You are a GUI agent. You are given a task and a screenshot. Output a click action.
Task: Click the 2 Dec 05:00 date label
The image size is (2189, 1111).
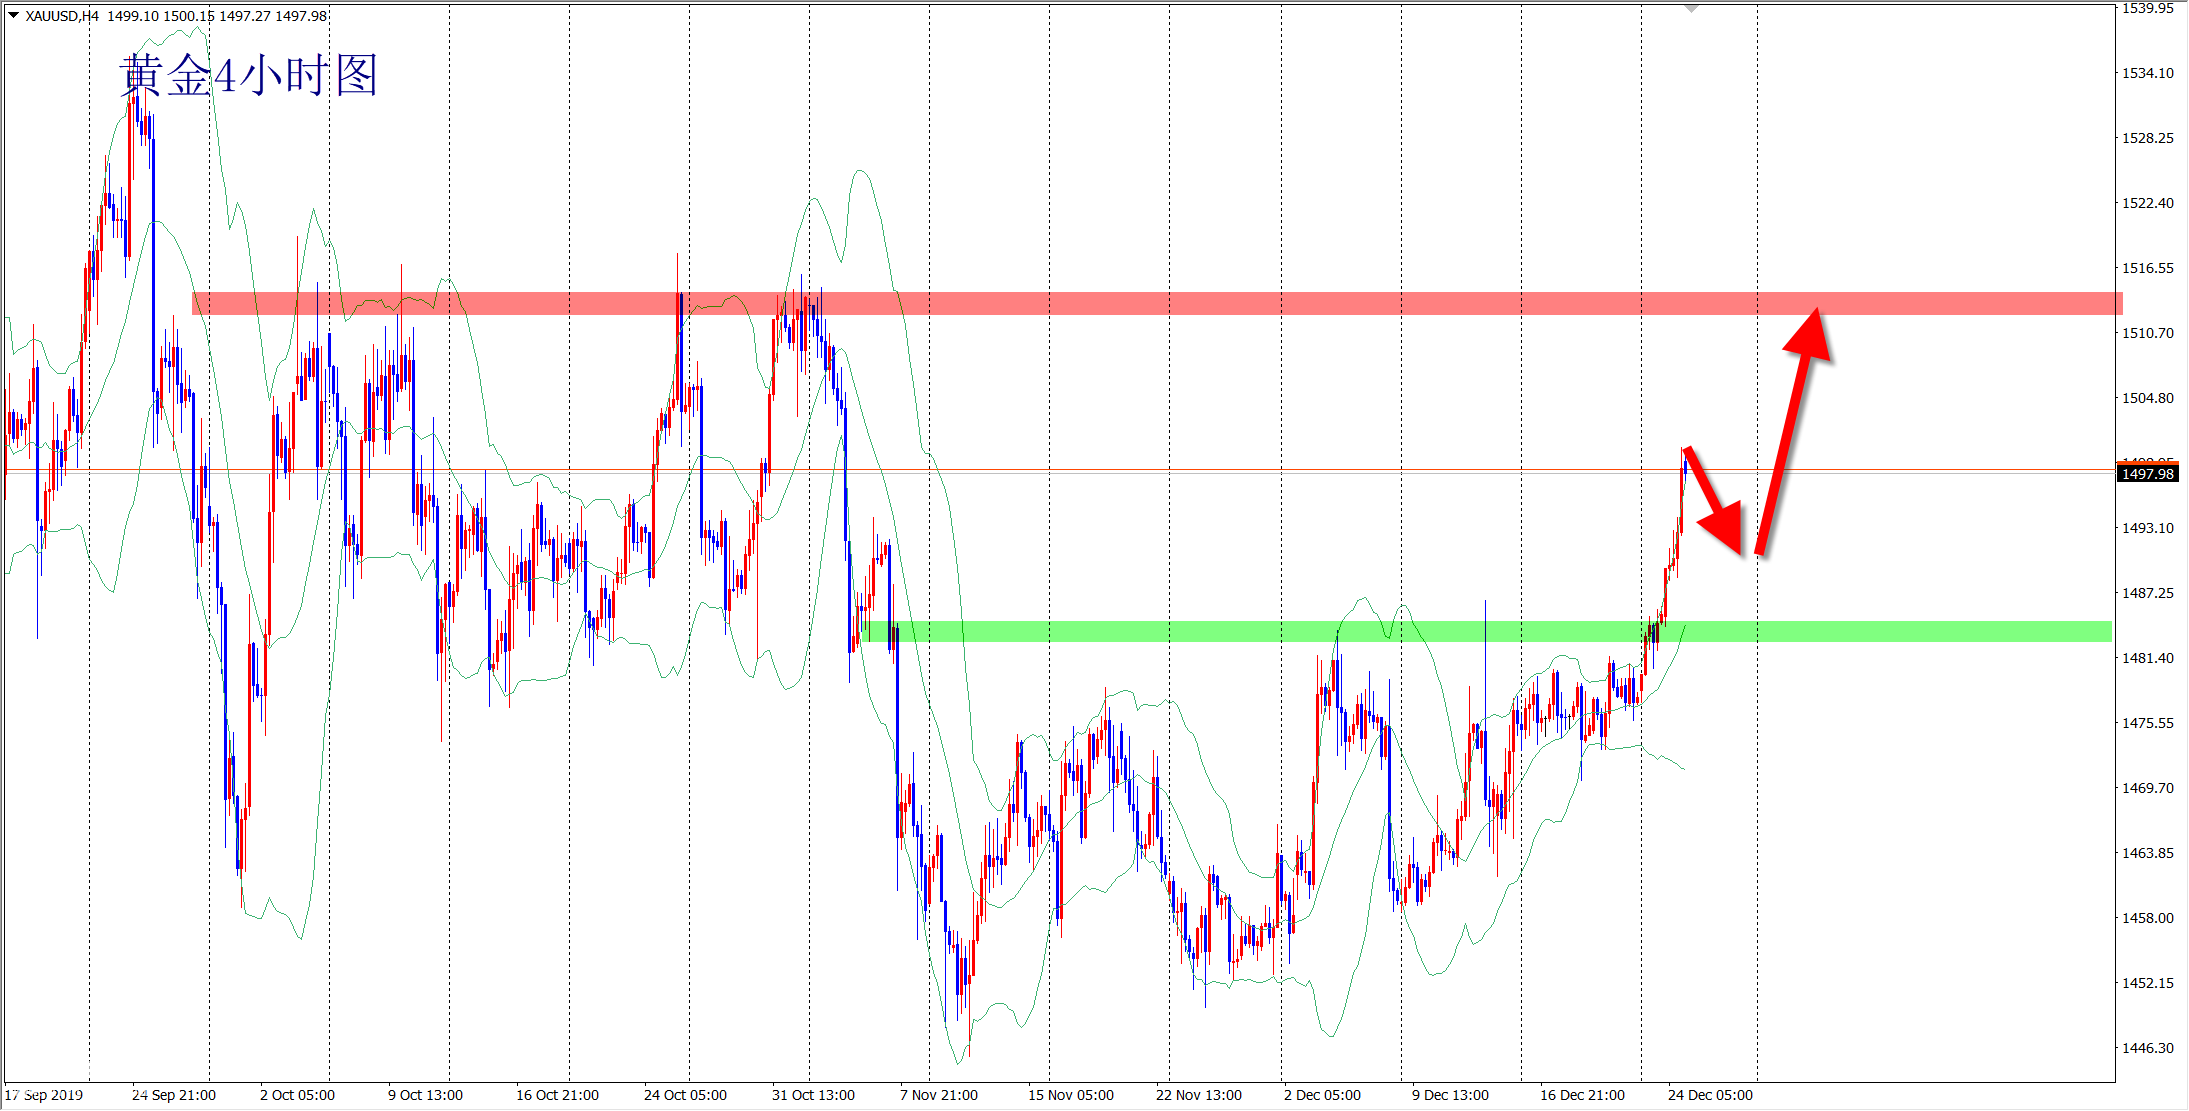click(x=1322, y=1095)
